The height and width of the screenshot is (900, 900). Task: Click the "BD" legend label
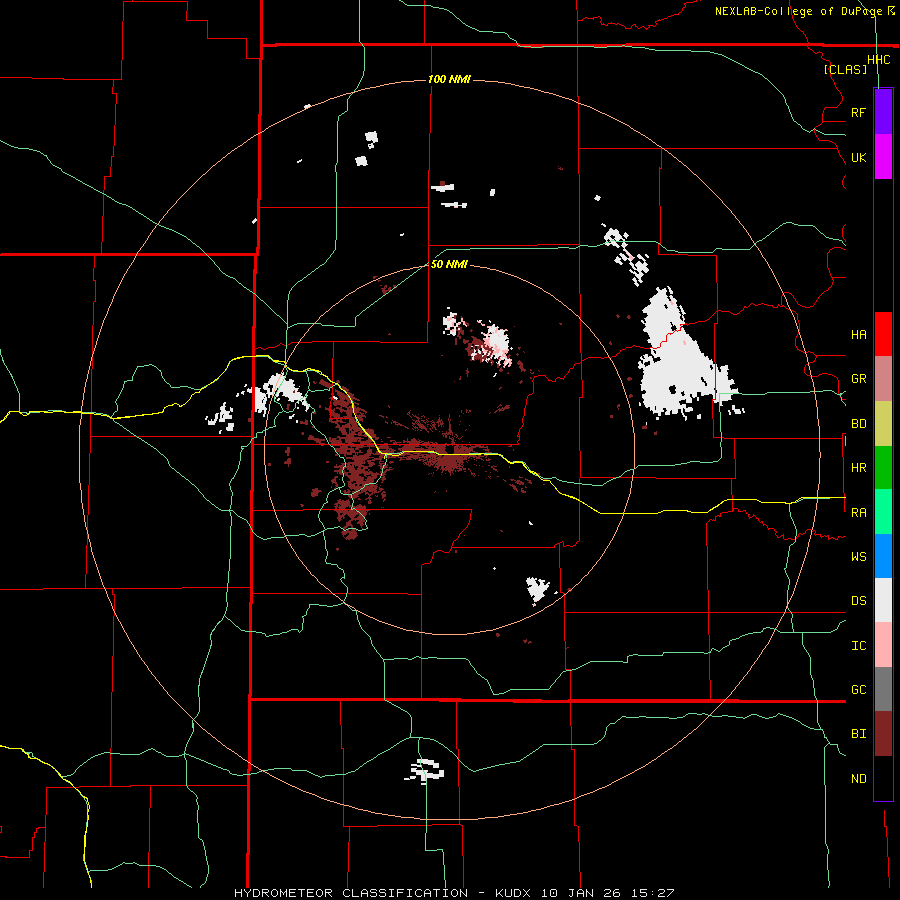pyautogui.click(x=858, y=424)
